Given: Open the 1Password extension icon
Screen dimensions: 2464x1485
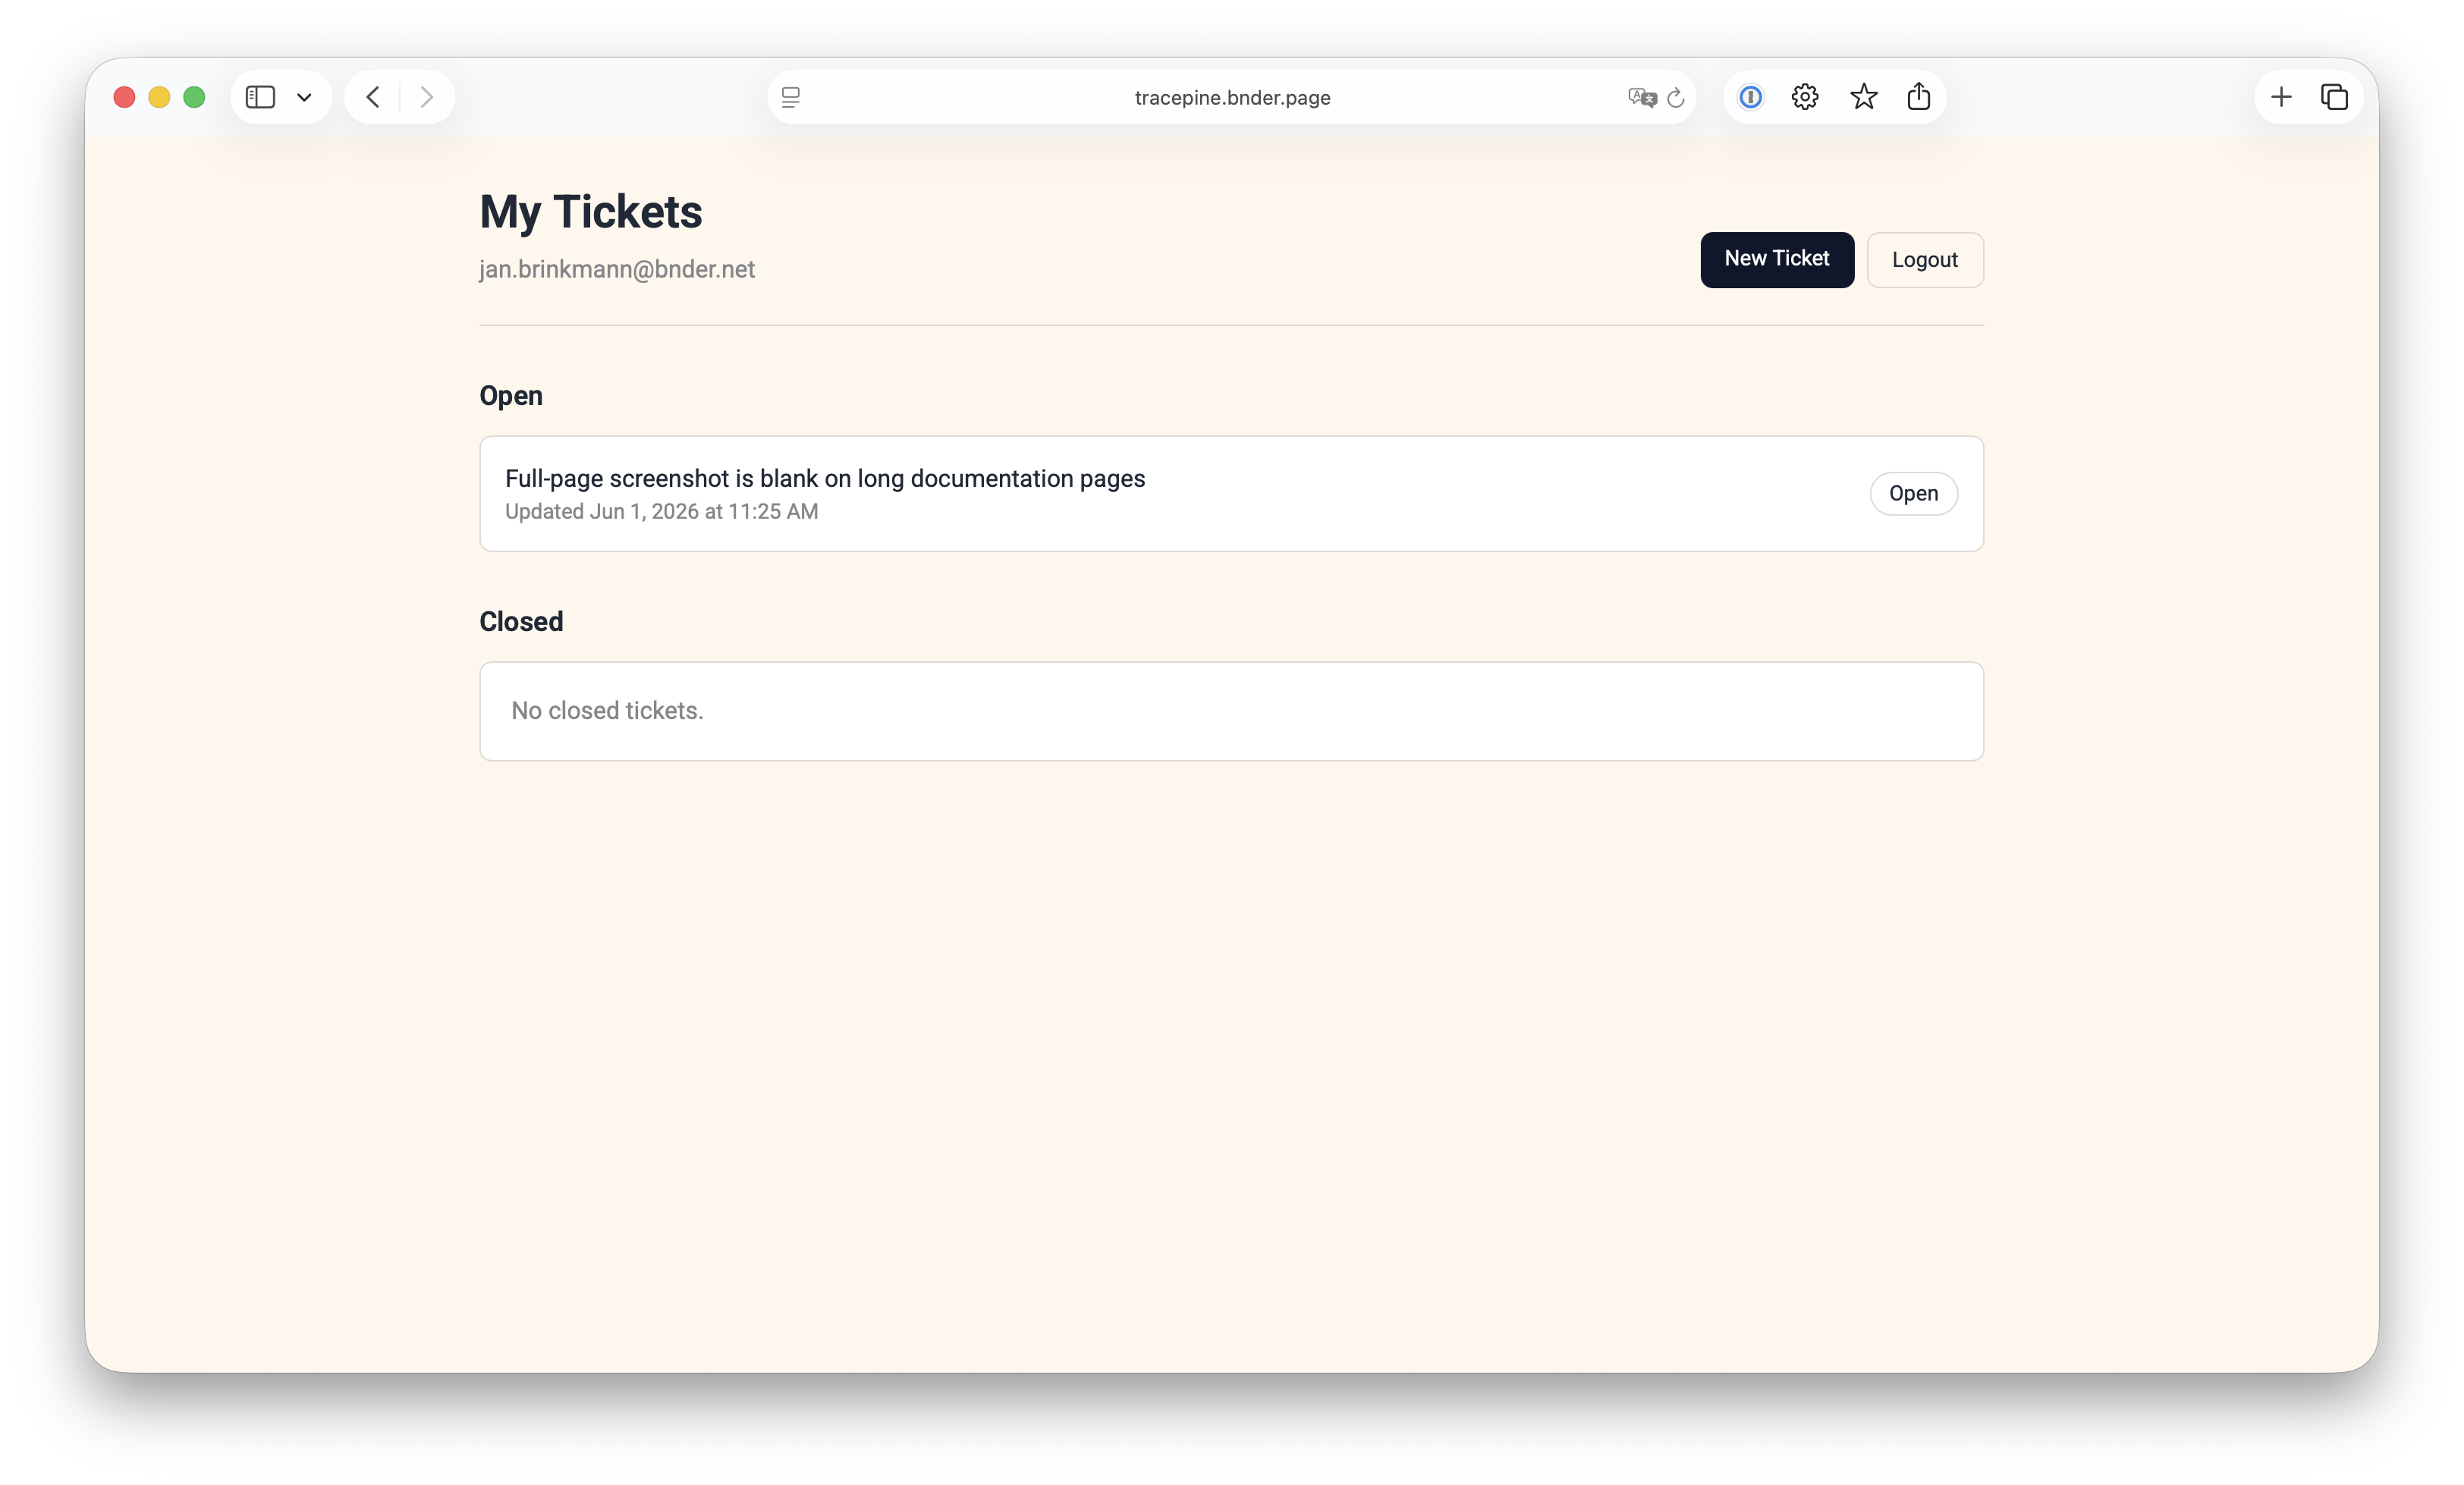Looking at the screenshot, I should (1750, 97).
